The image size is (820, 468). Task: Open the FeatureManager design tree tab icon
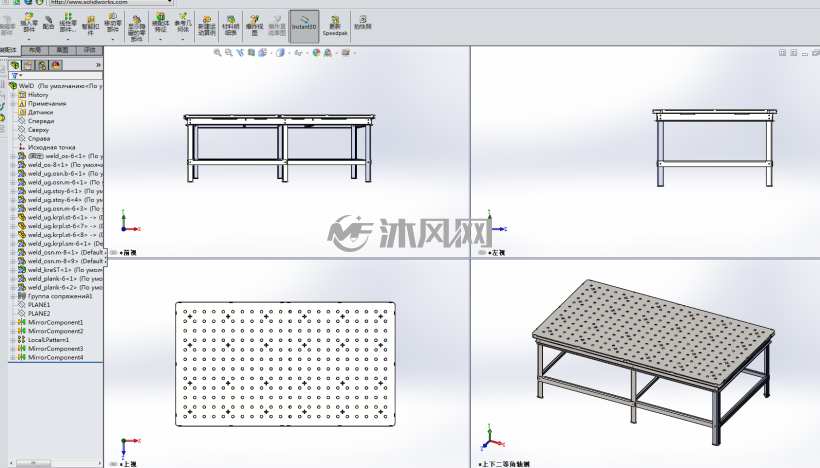[15, 65]
